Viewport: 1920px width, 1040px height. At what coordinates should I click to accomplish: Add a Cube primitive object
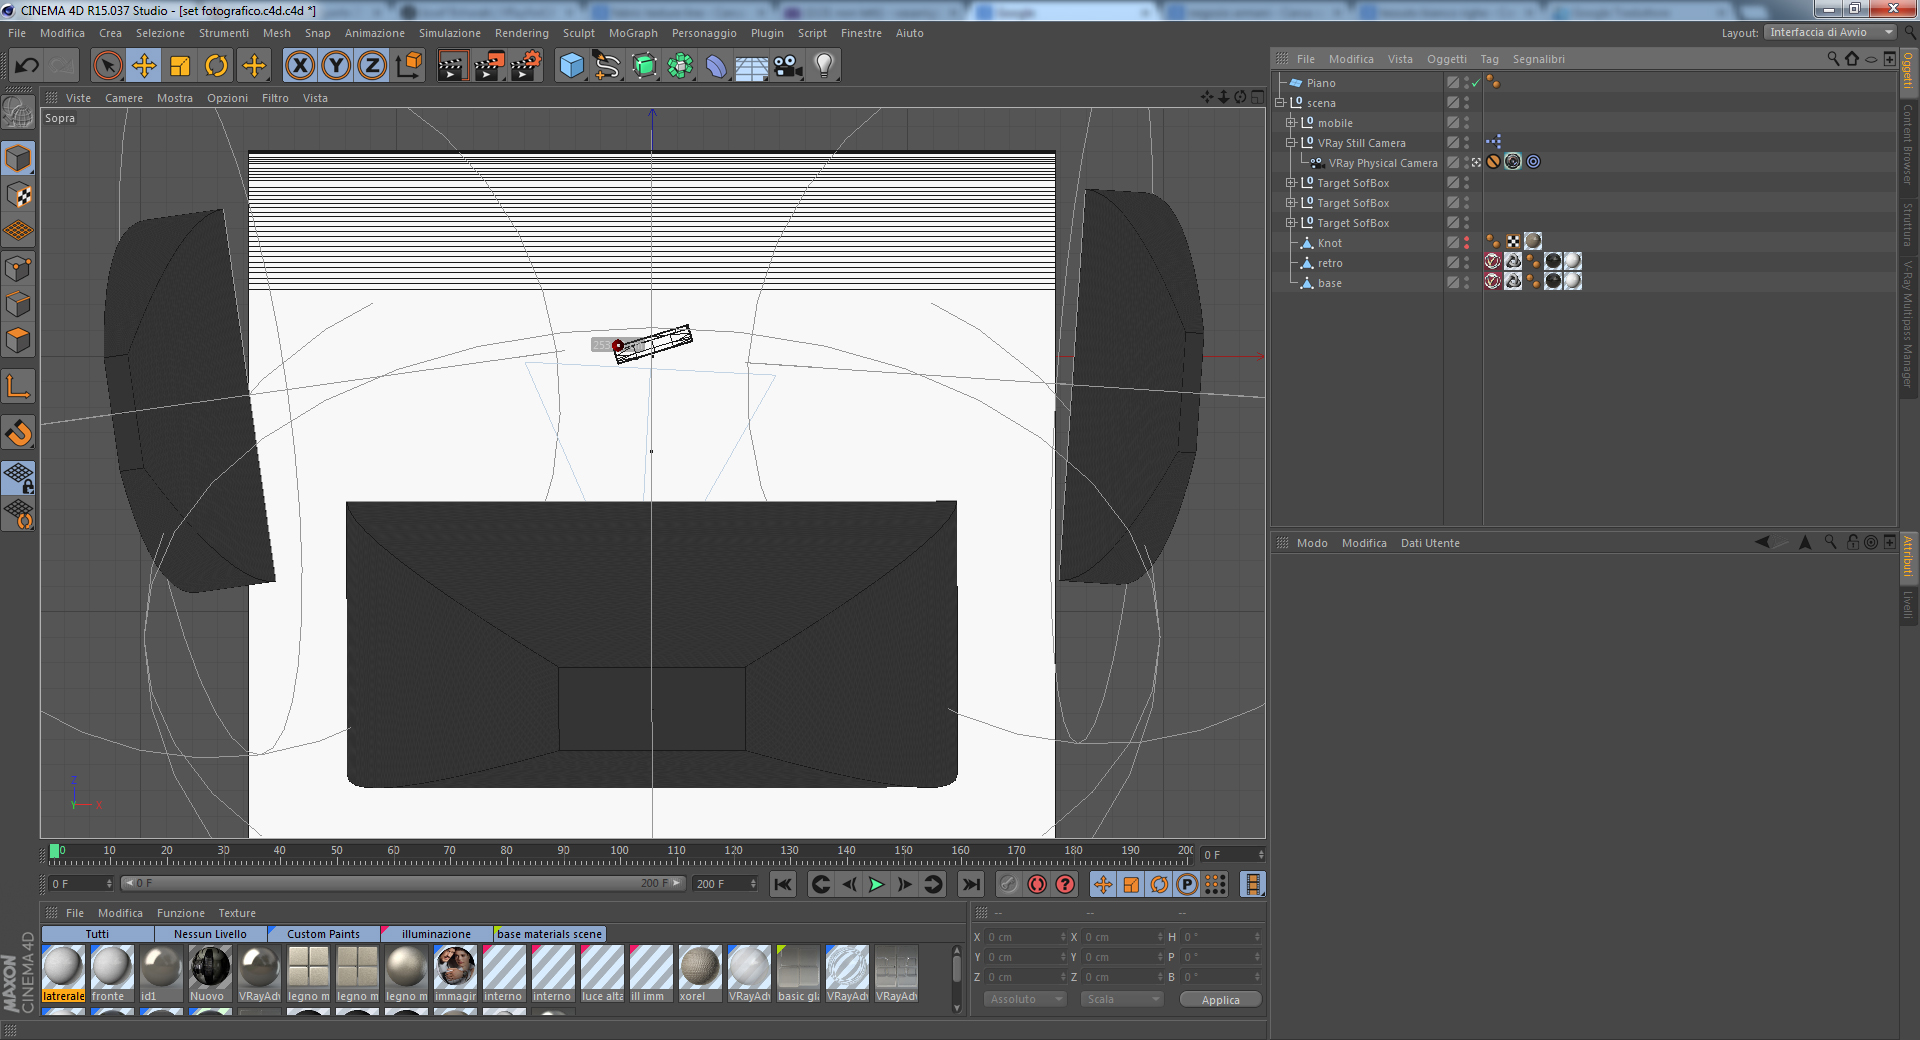[571, 66]
